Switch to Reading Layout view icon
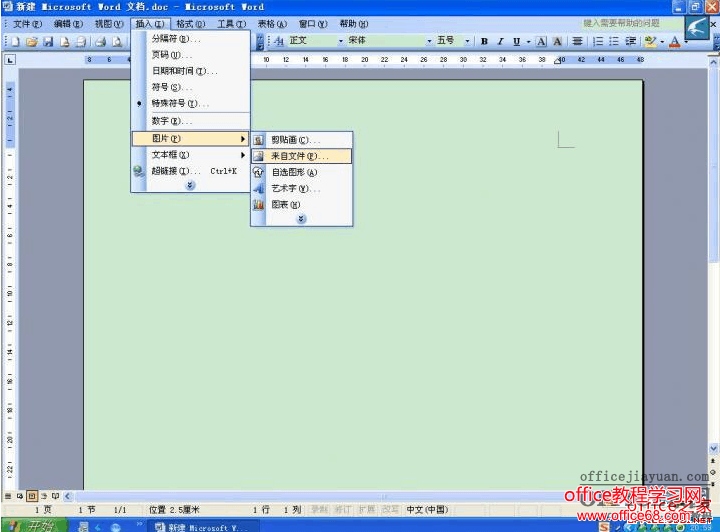 coord(56,496)
